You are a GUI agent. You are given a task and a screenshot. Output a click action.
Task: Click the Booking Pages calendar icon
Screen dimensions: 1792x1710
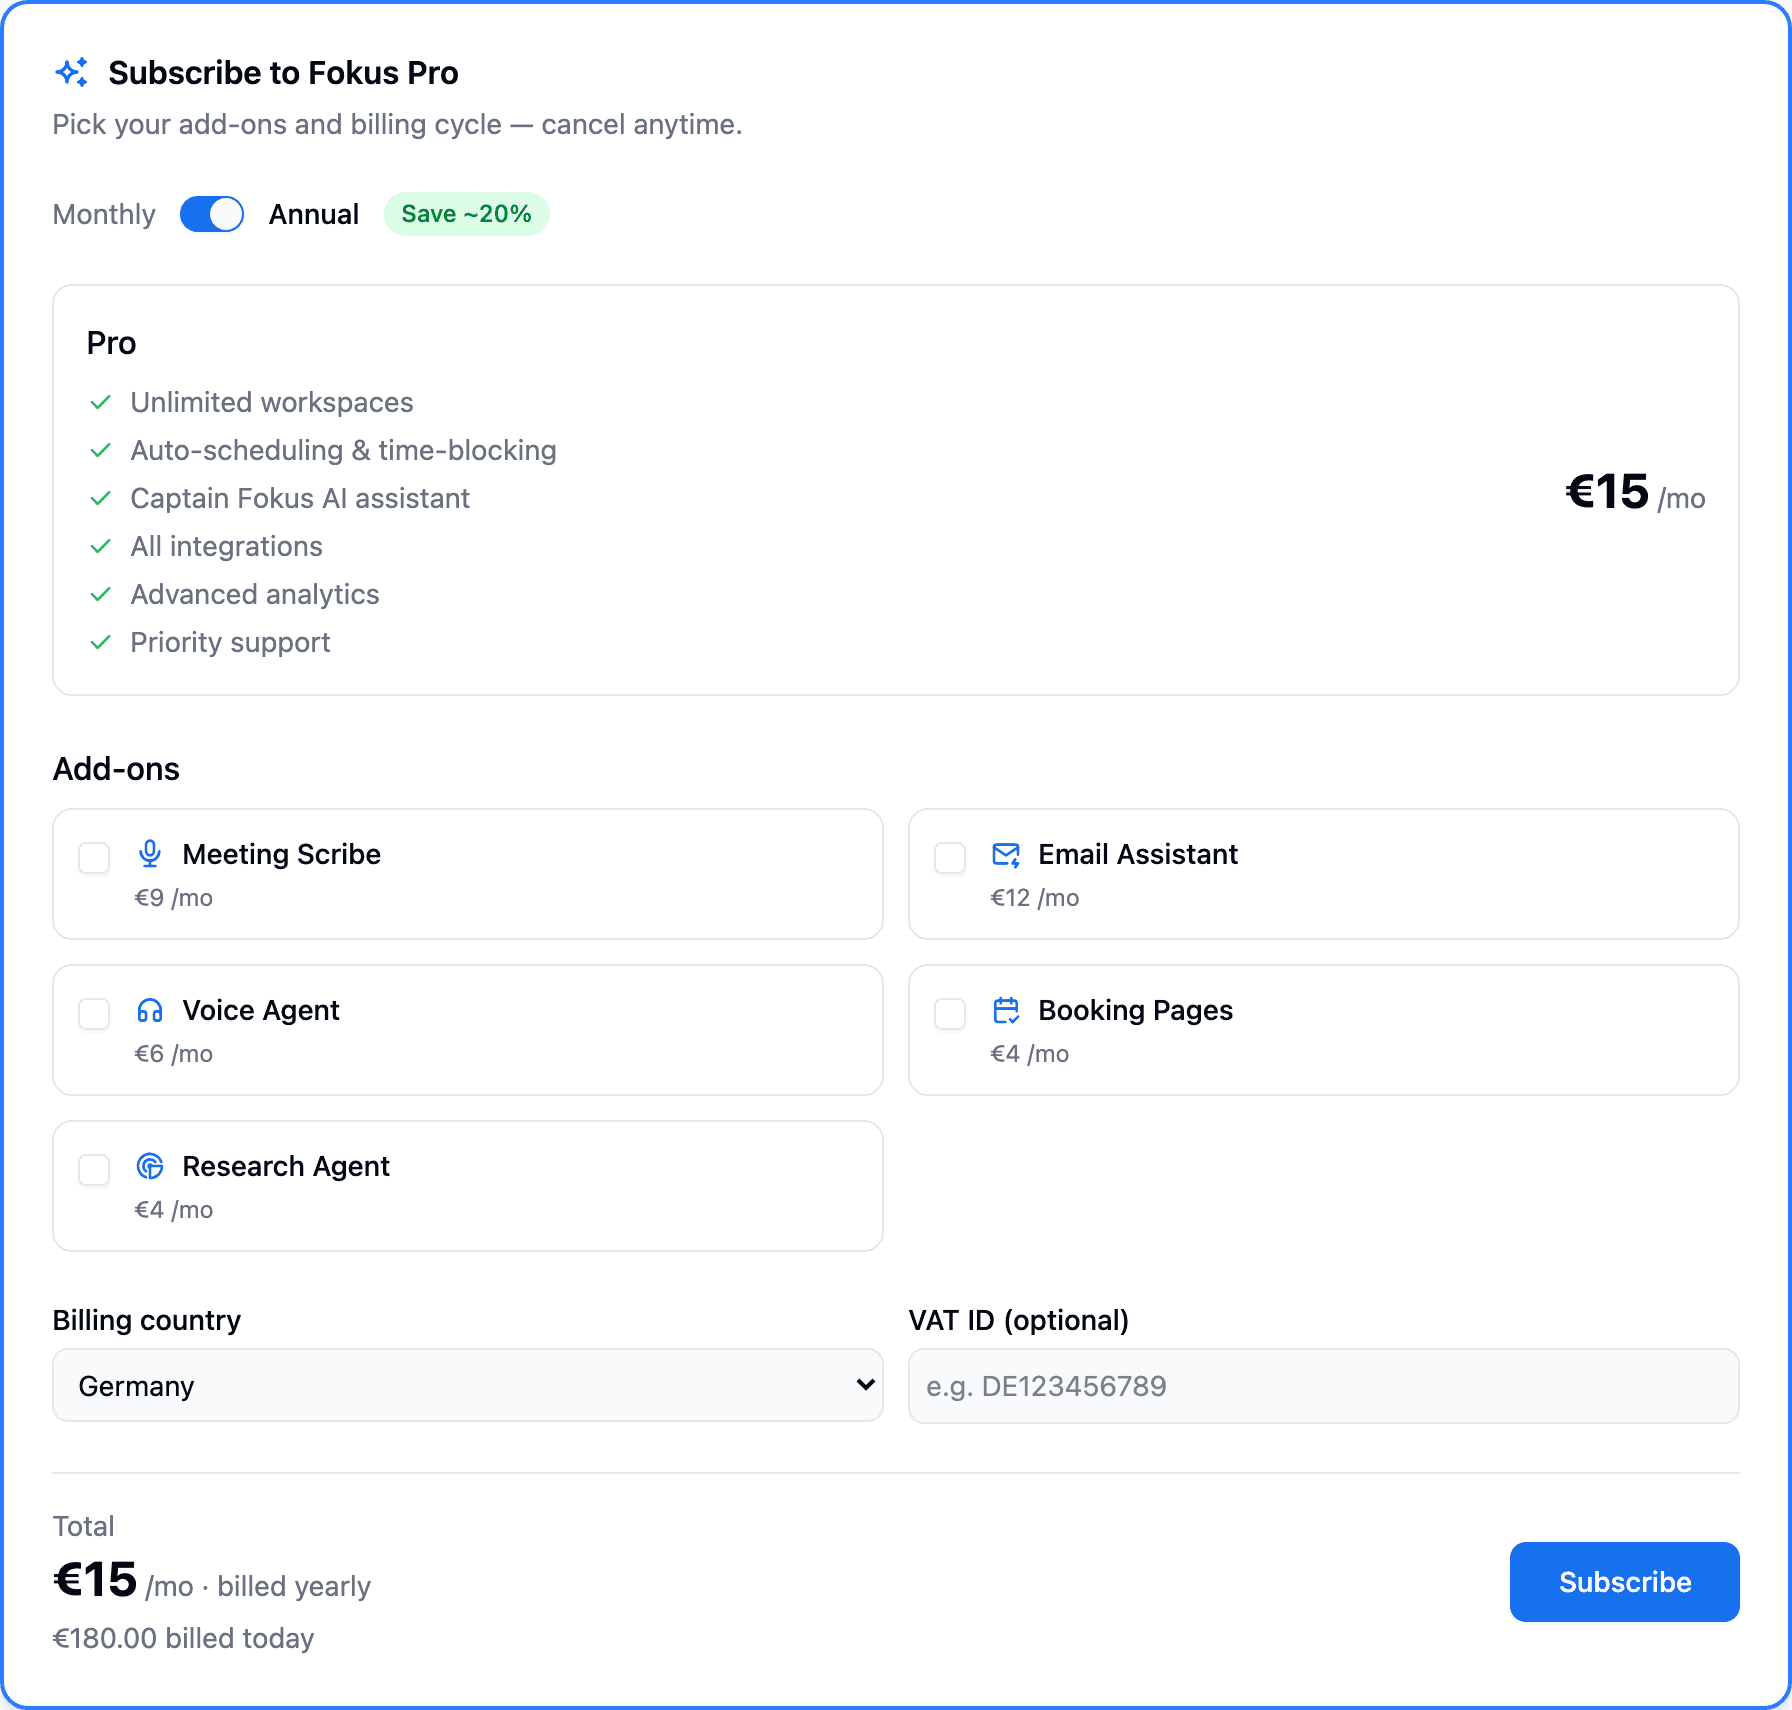pyautogui.click(x=1006, y=1010)
